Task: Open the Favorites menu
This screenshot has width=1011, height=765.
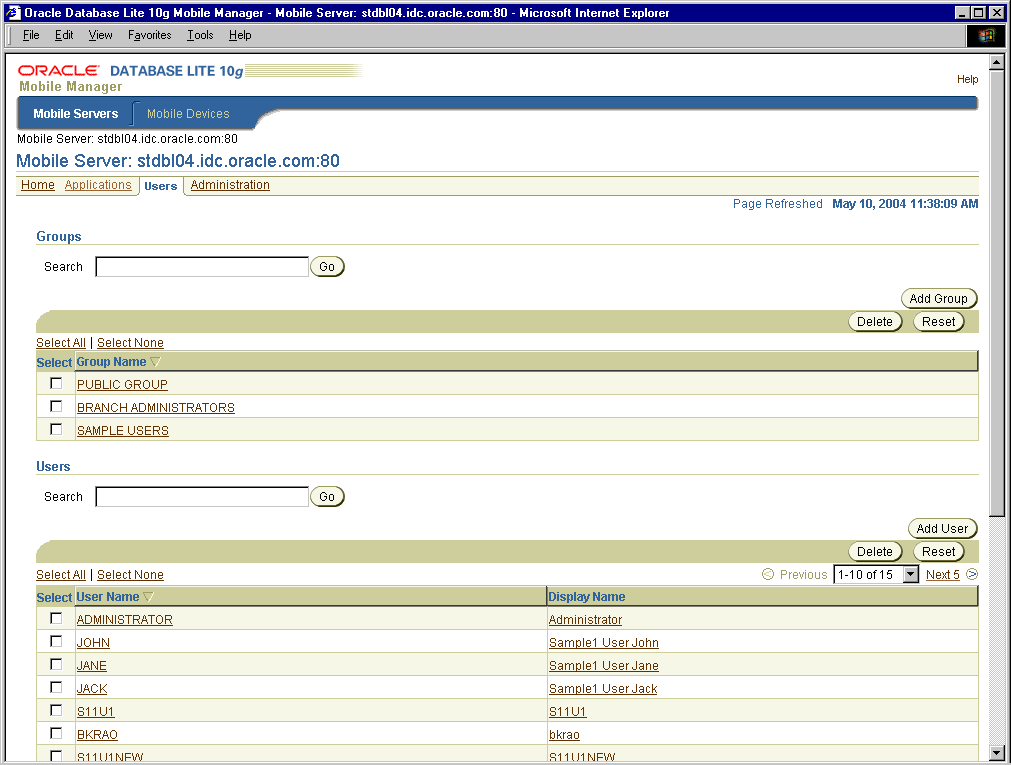Action: (x=150, y=35)
